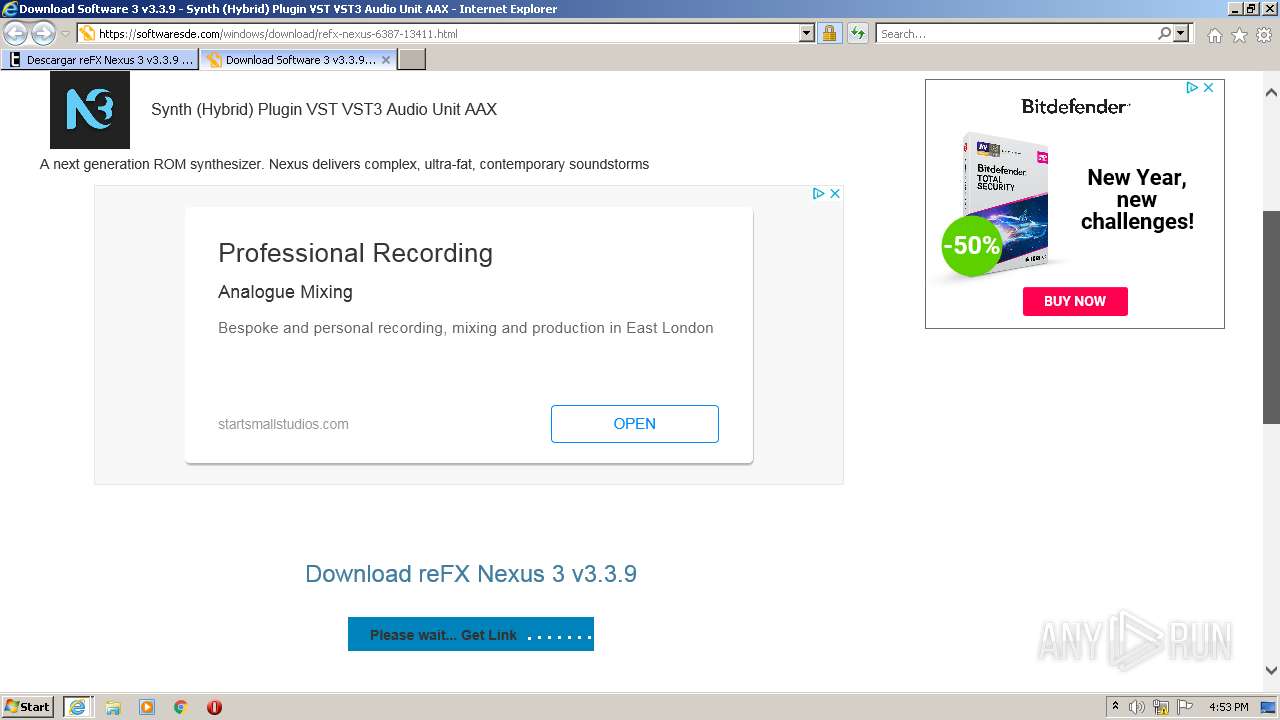Run search with the magnifier icon
This screenshot has width=1280, height=720.
[1164, 34]
